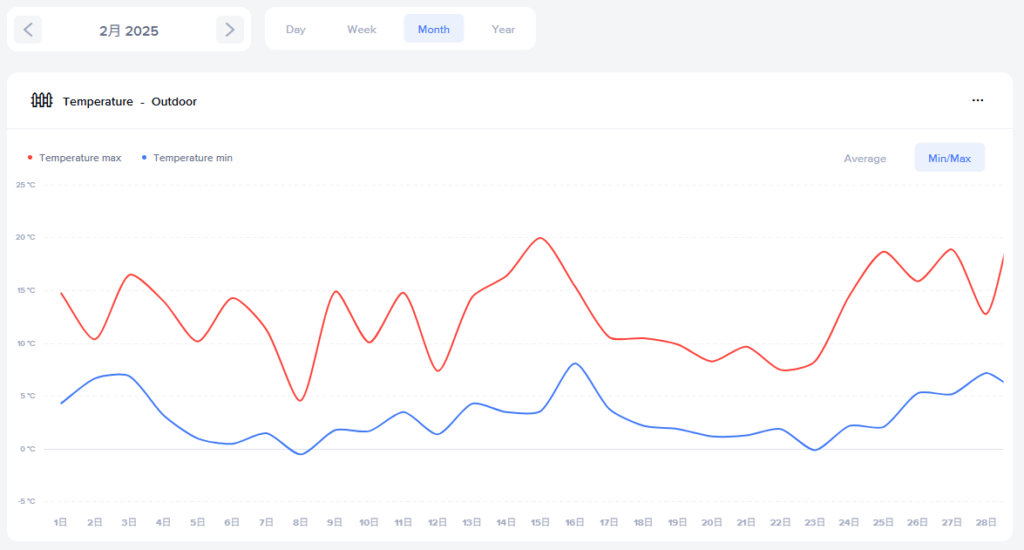Switch to the Year view tab
This screenshot has width=1024, height=550.
pyautogui.click(x=503, y=29)
